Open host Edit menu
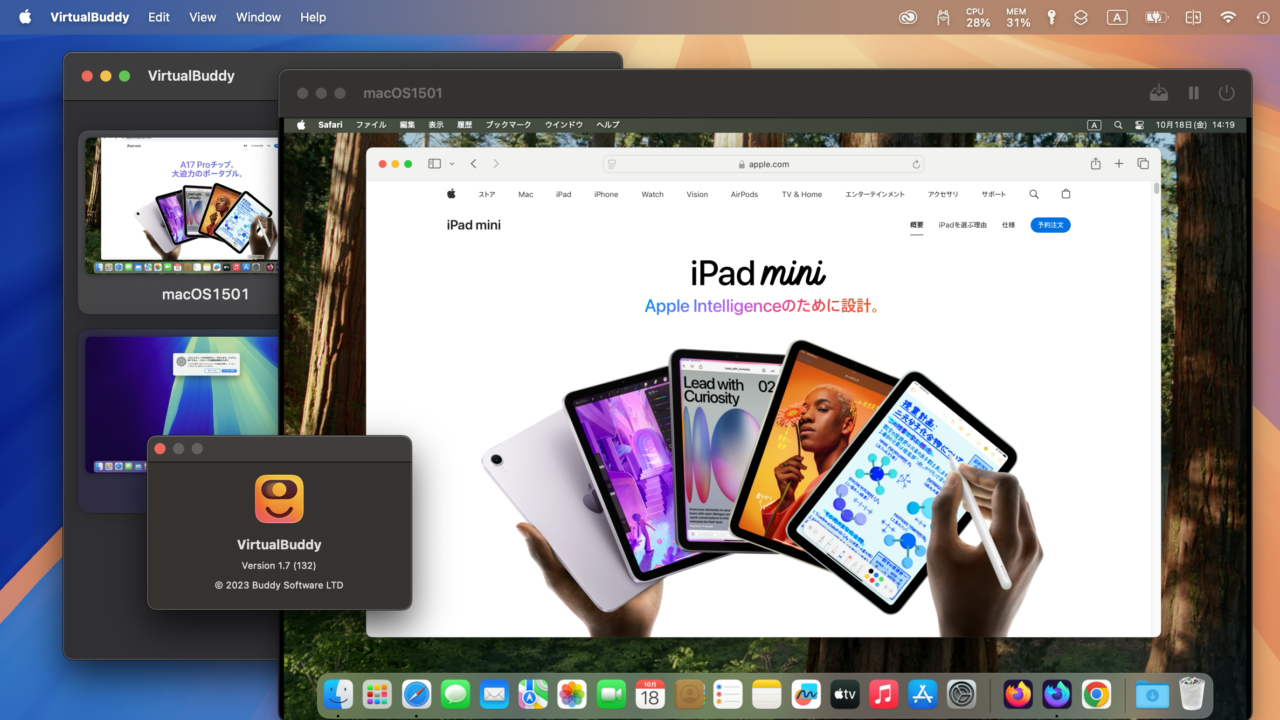The width and height of the screenshot is (1280, 720). tap(158, 17)
